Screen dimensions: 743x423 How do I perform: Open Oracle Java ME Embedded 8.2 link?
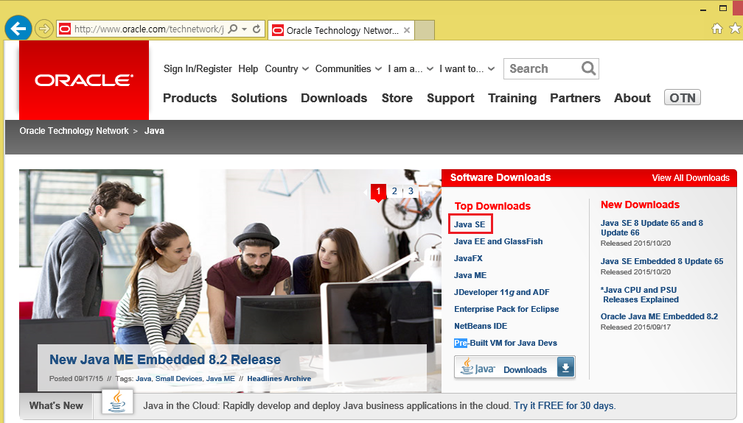coord(659,316)
